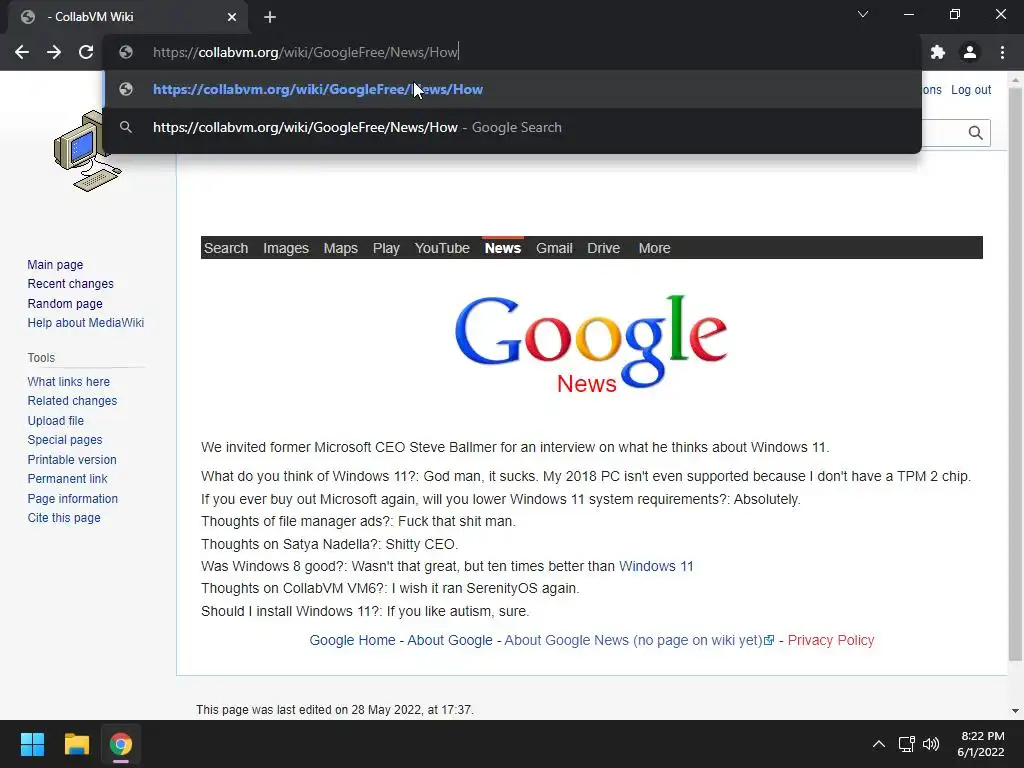Screen dimensions: 1024x768
Task: Open Related changes tool
Action: [72, 401]
